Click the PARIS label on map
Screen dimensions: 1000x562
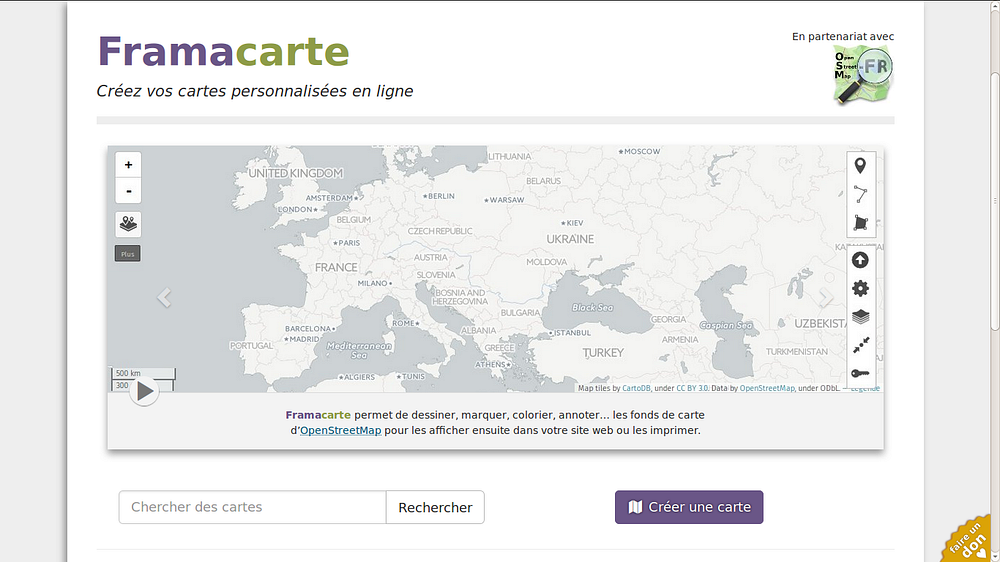347,243
